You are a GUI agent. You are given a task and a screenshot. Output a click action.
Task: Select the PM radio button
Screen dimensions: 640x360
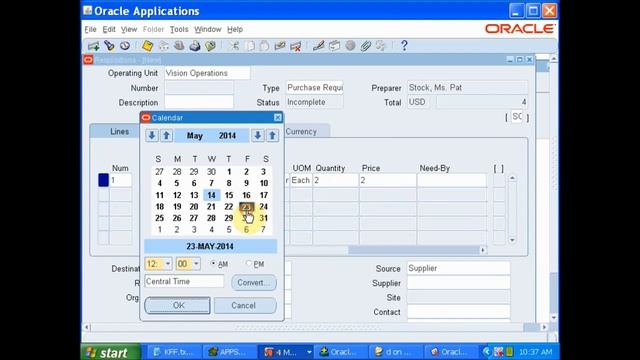(249, 264)
